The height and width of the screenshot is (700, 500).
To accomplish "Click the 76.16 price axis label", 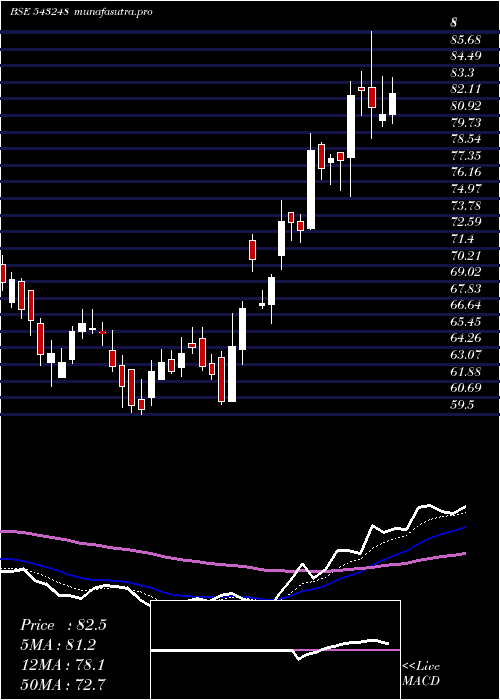I will point(466,172).
